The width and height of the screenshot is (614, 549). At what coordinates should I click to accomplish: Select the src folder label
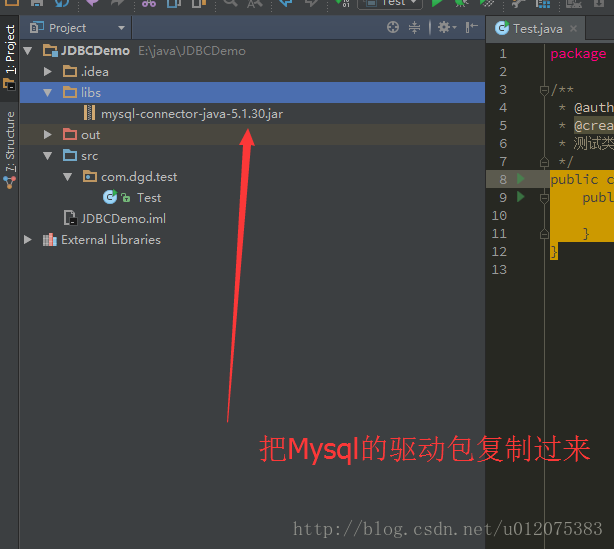click(x=89, y=156)
